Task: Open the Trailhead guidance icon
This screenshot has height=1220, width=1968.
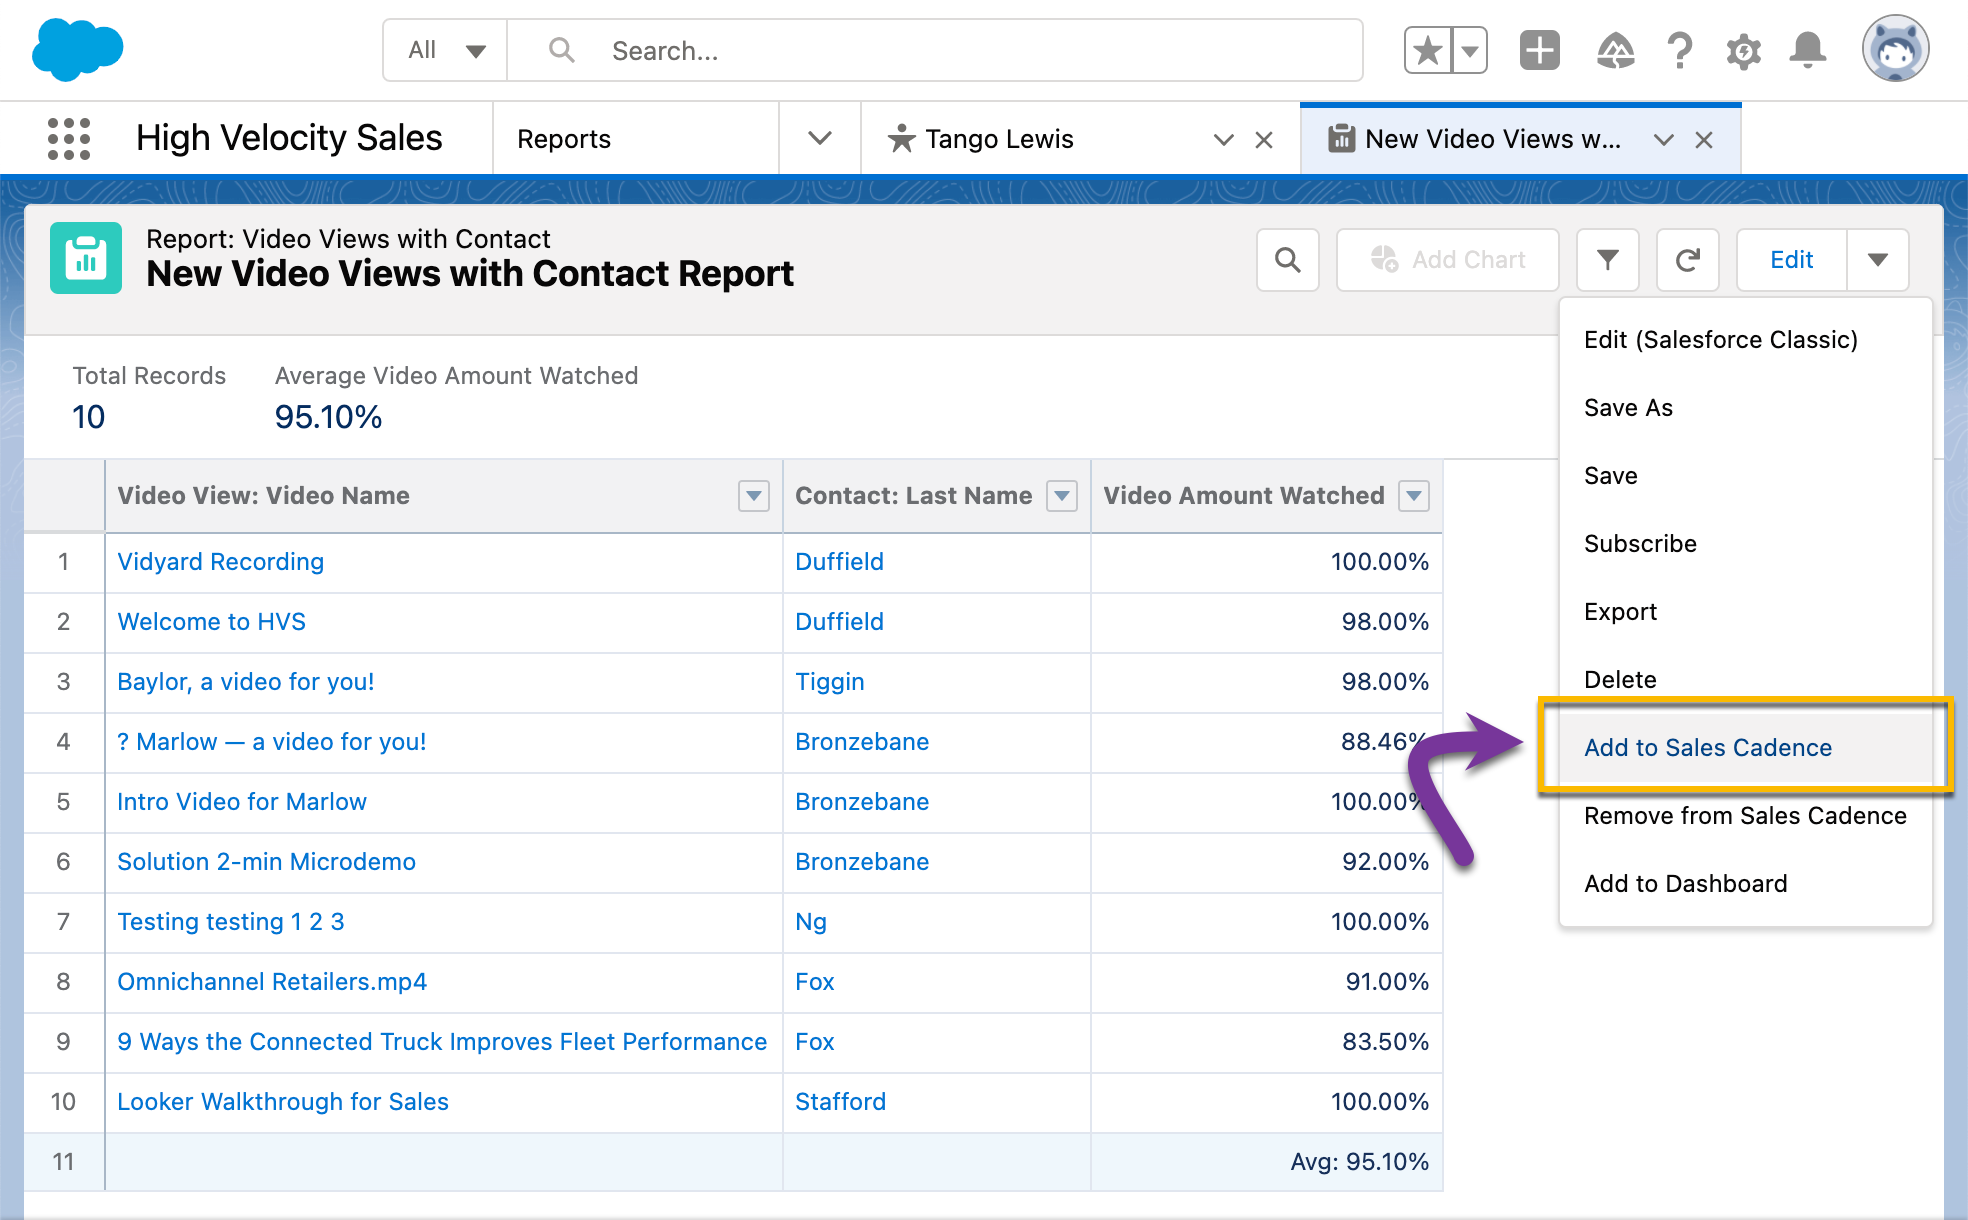Action: point(1615,50)
